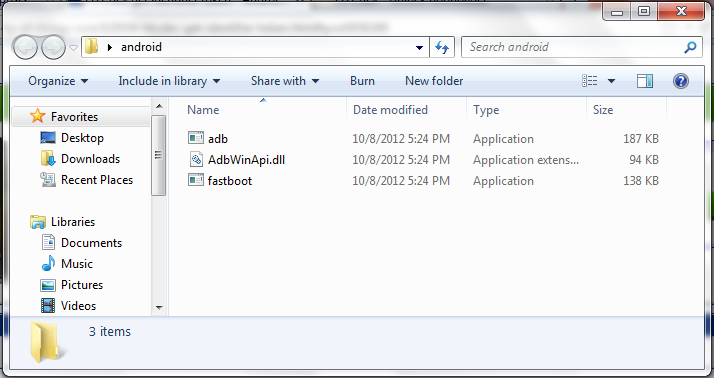This screenshot has width=714, height=378.
Task: Restore down the android Explorer window
Action: pos(644,11)
